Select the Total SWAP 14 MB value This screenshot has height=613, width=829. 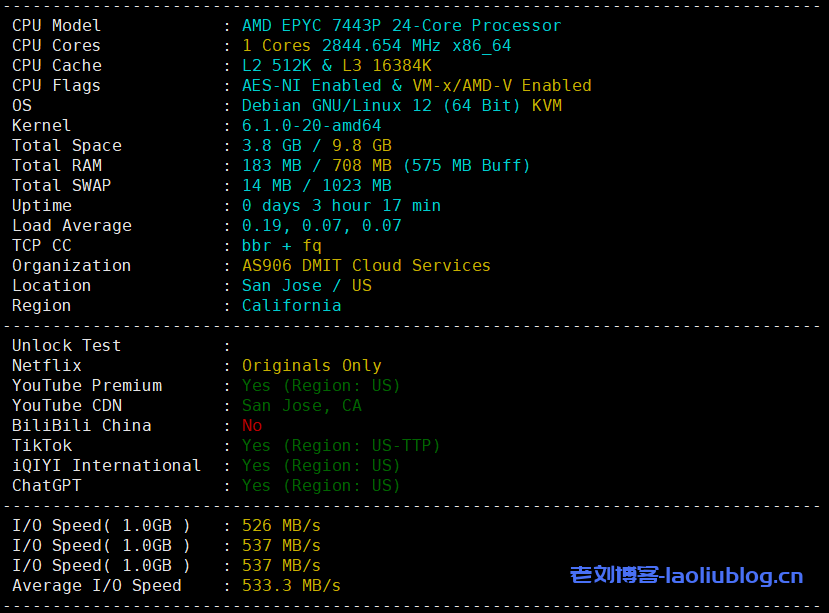267,186
